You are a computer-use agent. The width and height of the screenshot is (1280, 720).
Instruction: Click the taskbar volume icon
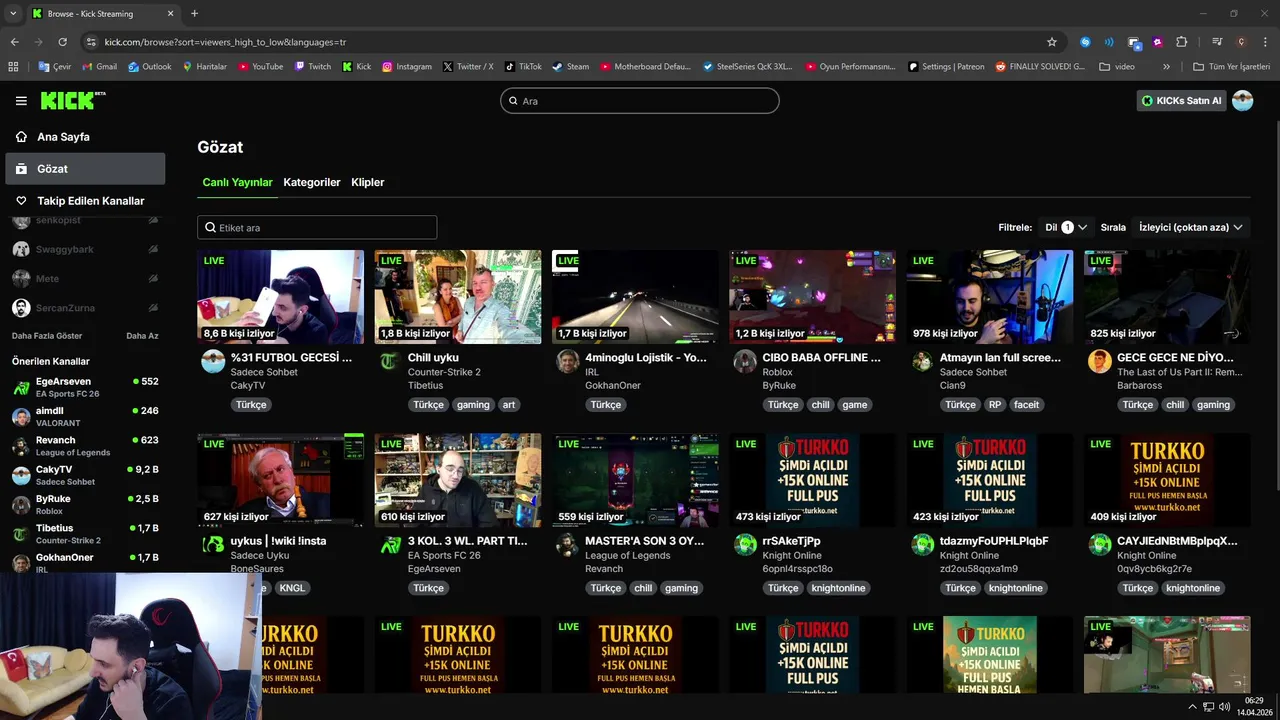coord(1224,706)
